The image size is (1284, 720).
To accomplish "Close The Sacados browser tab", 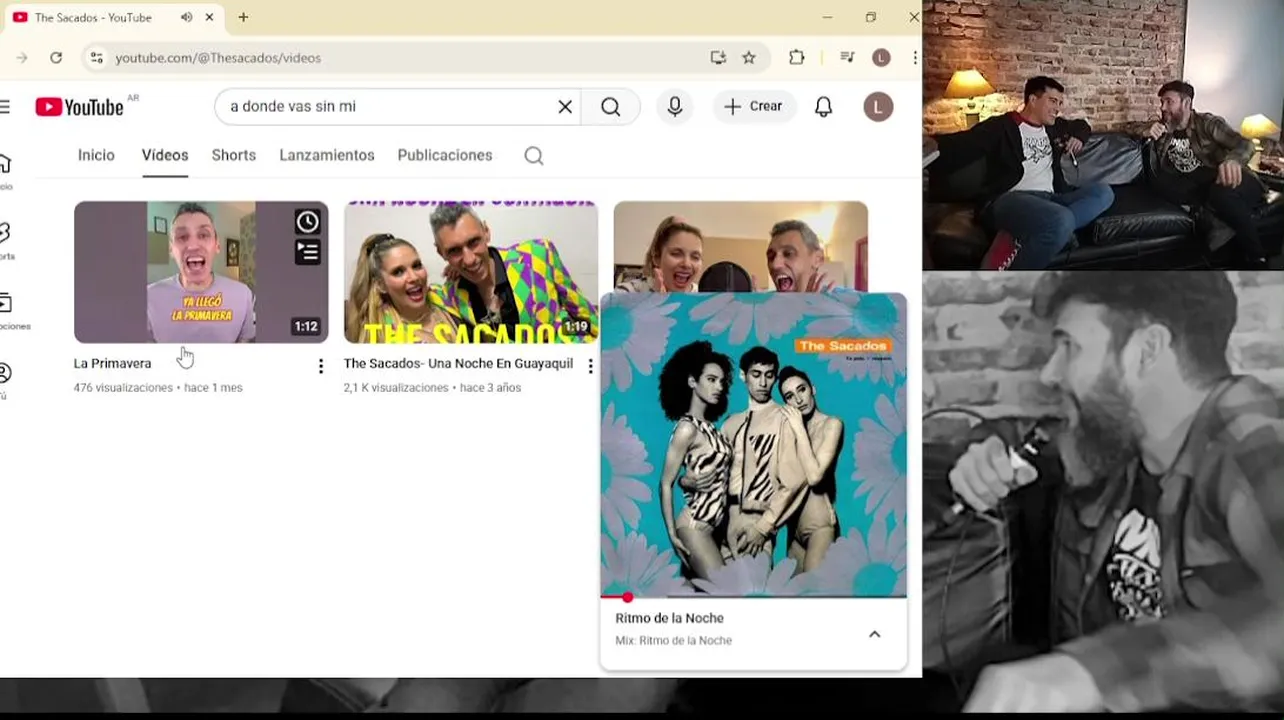I will pyautogui.click(x=210, y=18).
